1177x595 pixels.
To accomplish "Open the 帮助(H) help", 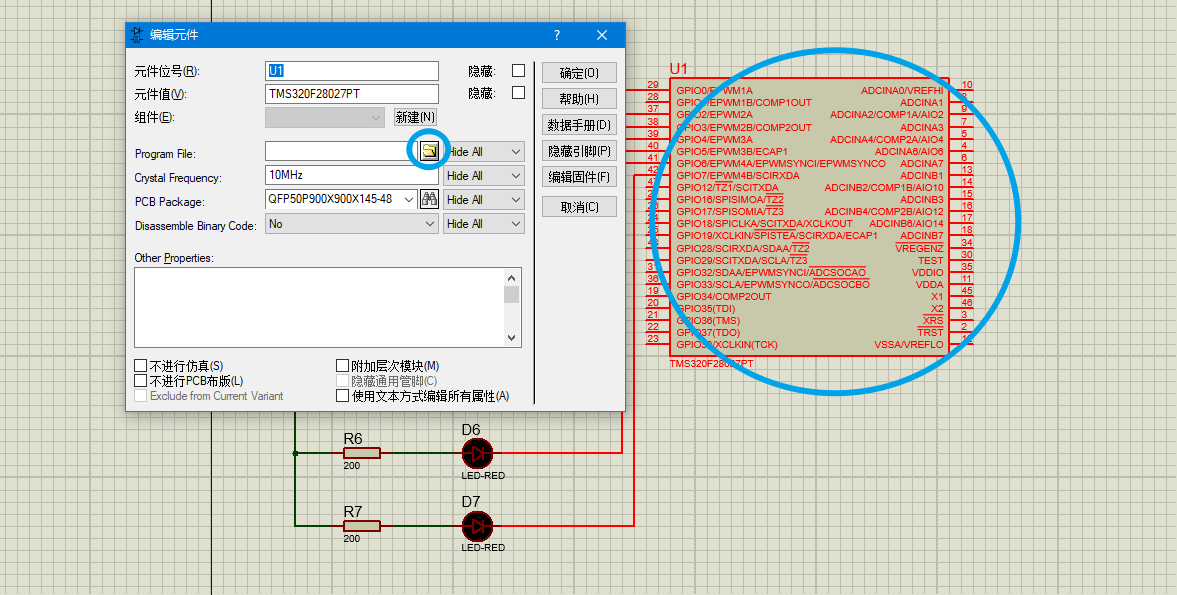I will [578, 98].
